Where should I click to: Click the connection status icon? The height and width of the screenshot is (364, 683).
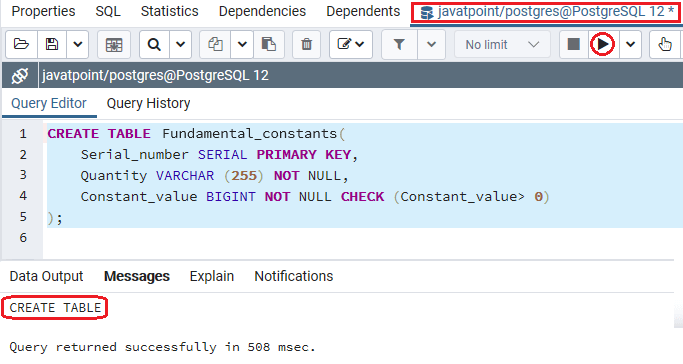pyautogui.click(x=20, y=76)
